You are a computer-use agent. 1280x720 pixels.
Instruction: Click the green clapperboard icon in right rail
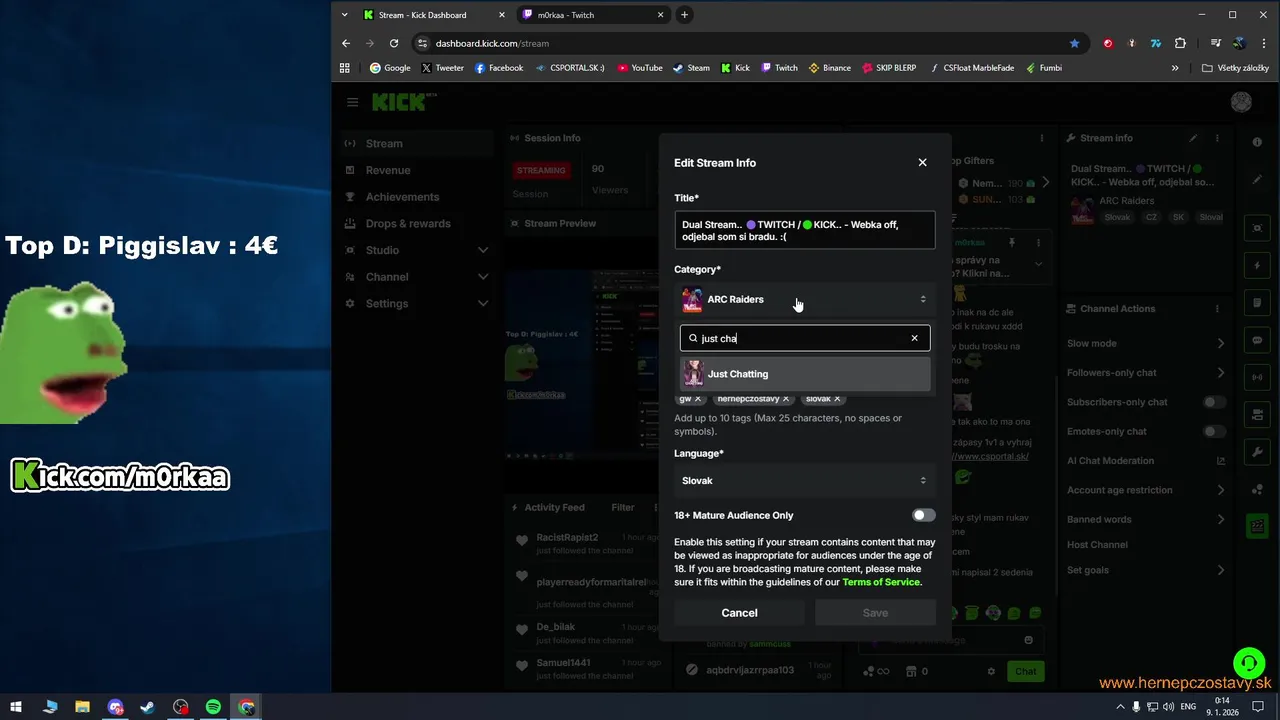click(x=1257, y=526)
